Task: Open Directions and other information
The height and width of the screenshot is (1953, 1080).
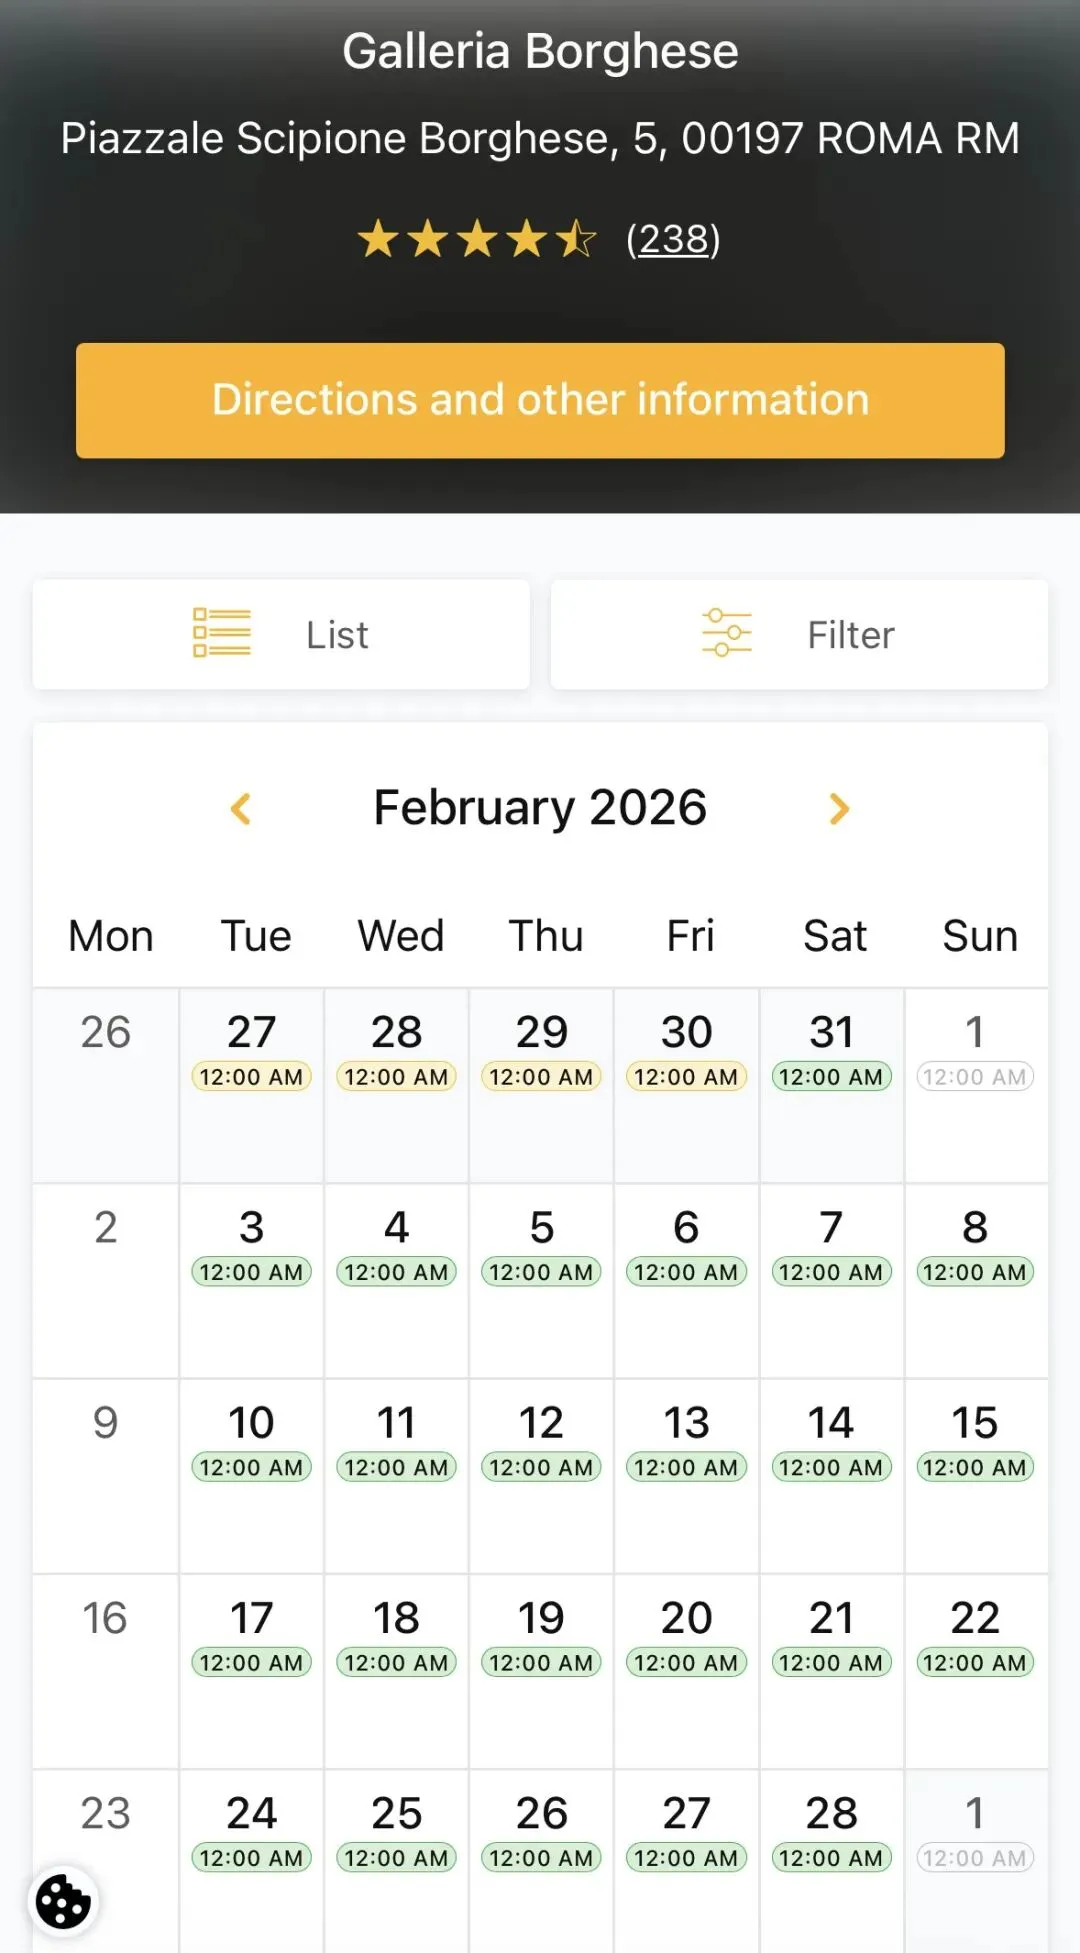Action: (x=540, y=400)
